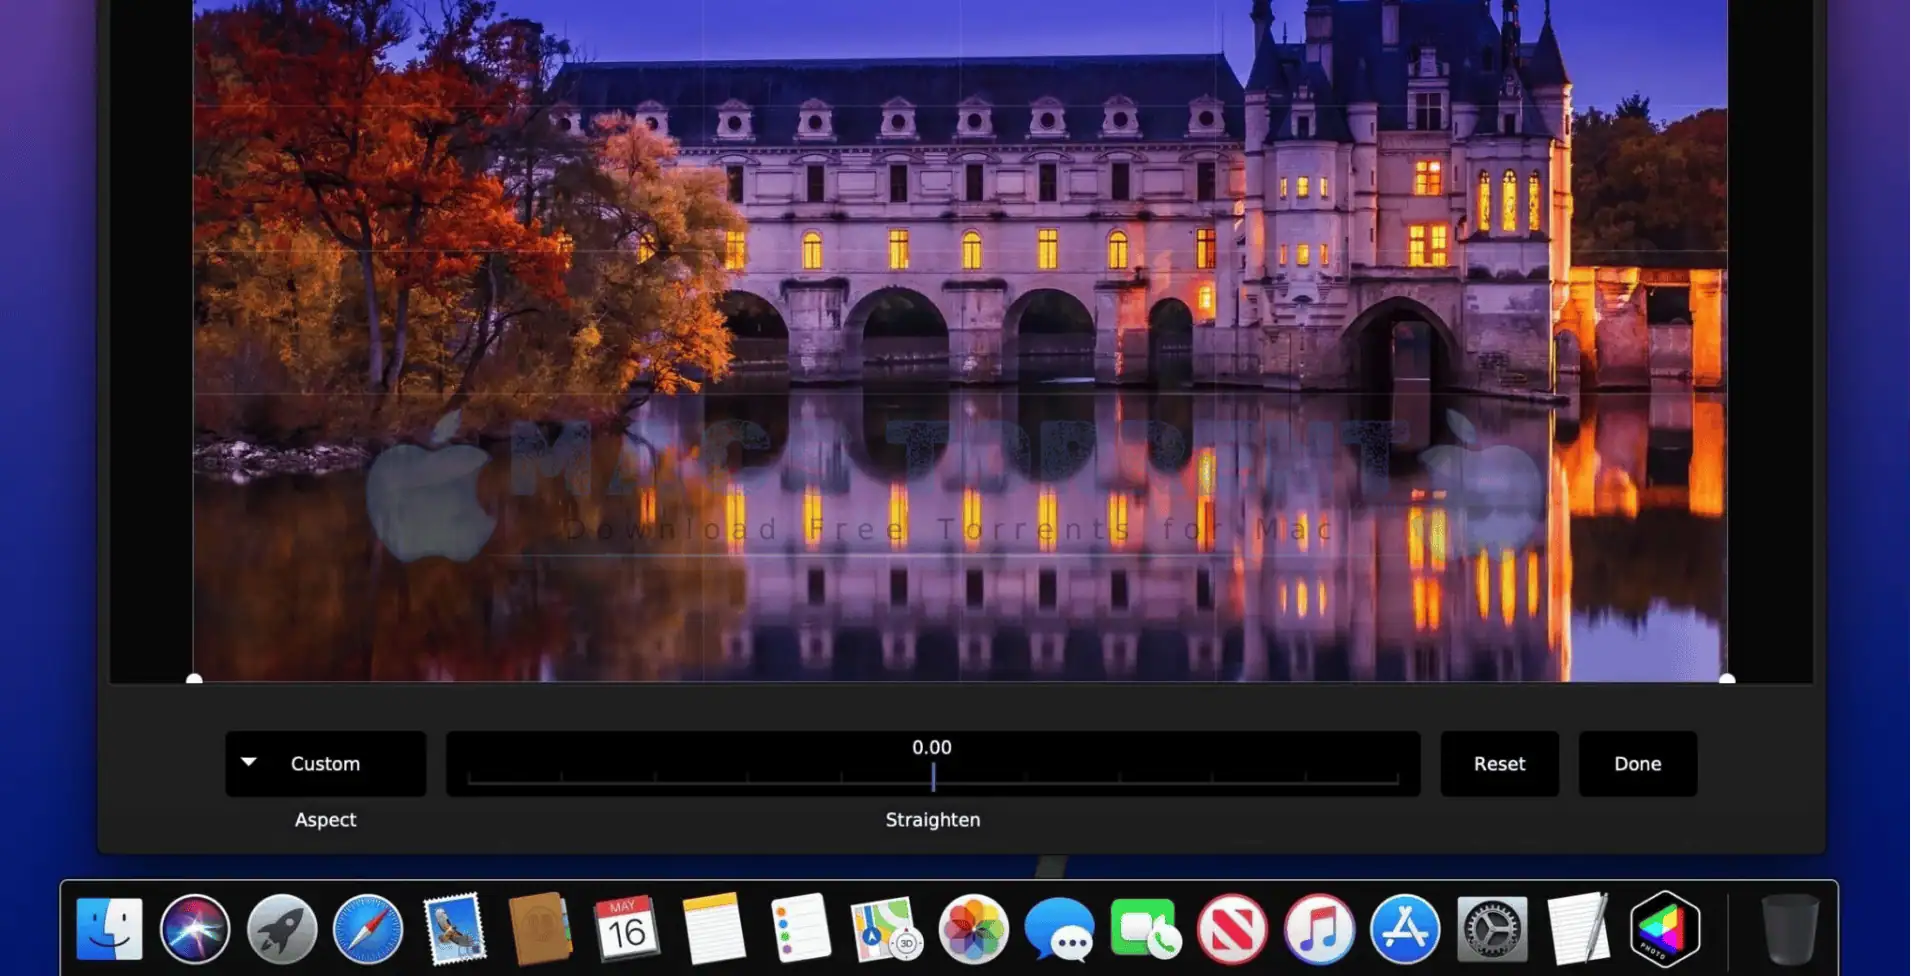The height and width of the screenshot is (976, 1911).
Task: Open FaceTime green camera icon
Action: 1146,929
